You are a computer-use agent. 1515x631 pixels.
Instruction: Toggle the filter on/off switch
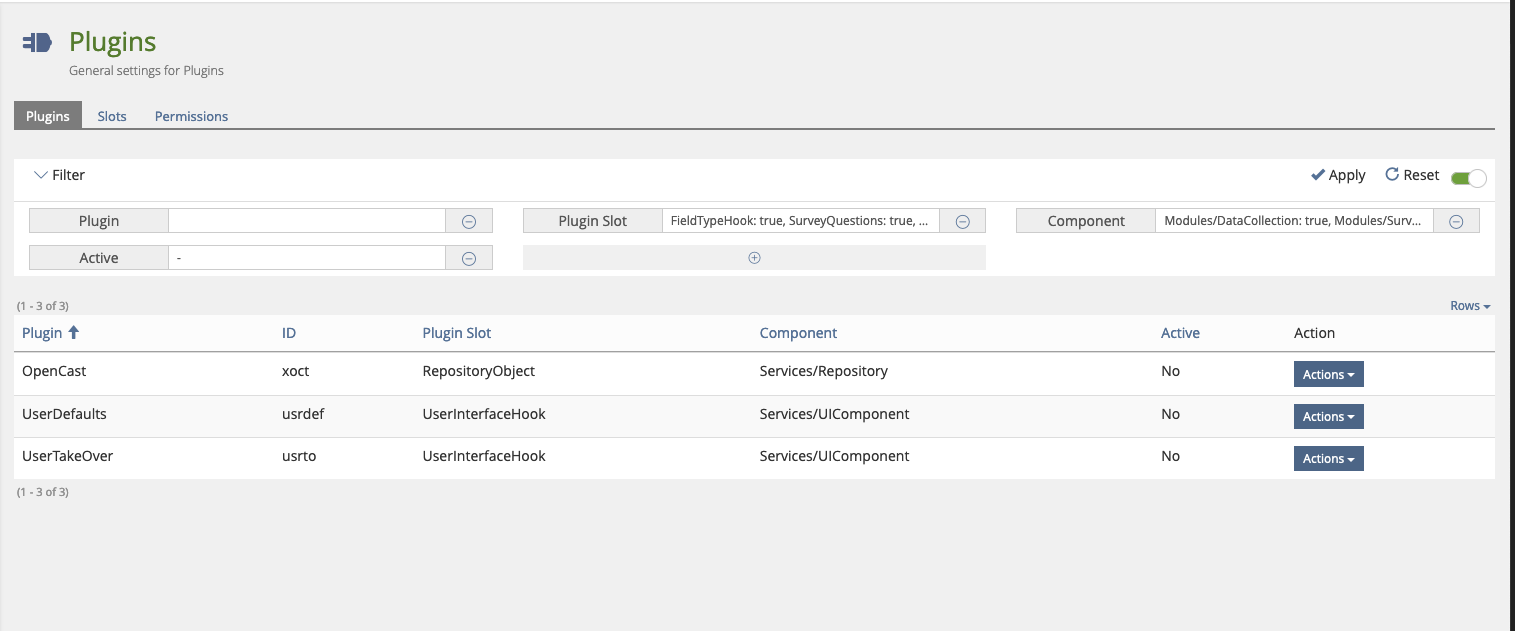coord(1468,178)
